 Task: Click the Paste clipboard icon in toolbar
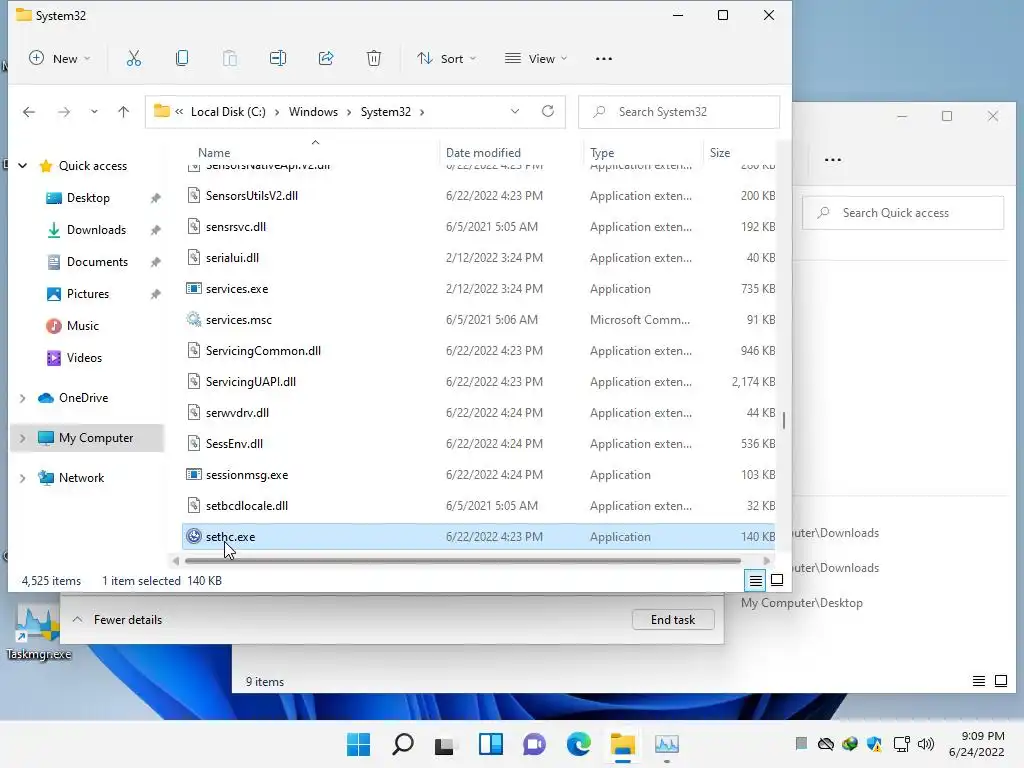click(x=230, y=59)
